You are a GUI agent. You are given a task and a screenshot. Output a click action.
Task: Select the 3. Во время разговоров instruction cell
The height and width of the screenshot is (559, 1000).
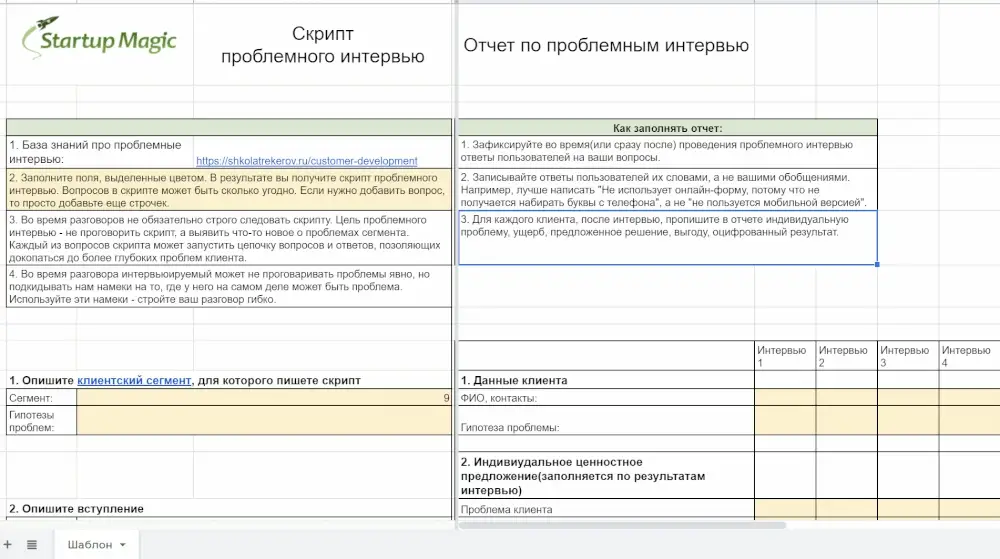pyautogui.click(x=229, y=238)
